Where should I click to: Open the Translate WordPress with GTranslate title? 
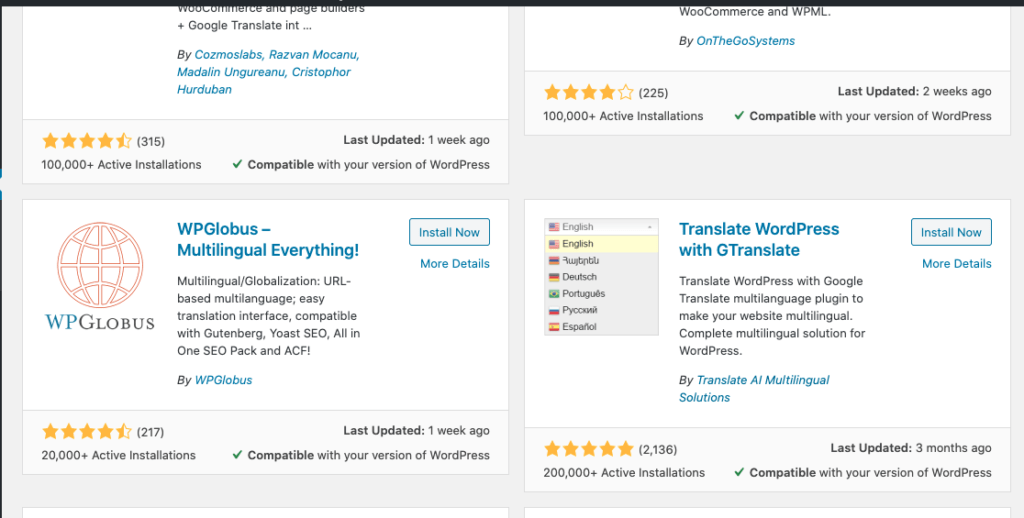point(759,239)
